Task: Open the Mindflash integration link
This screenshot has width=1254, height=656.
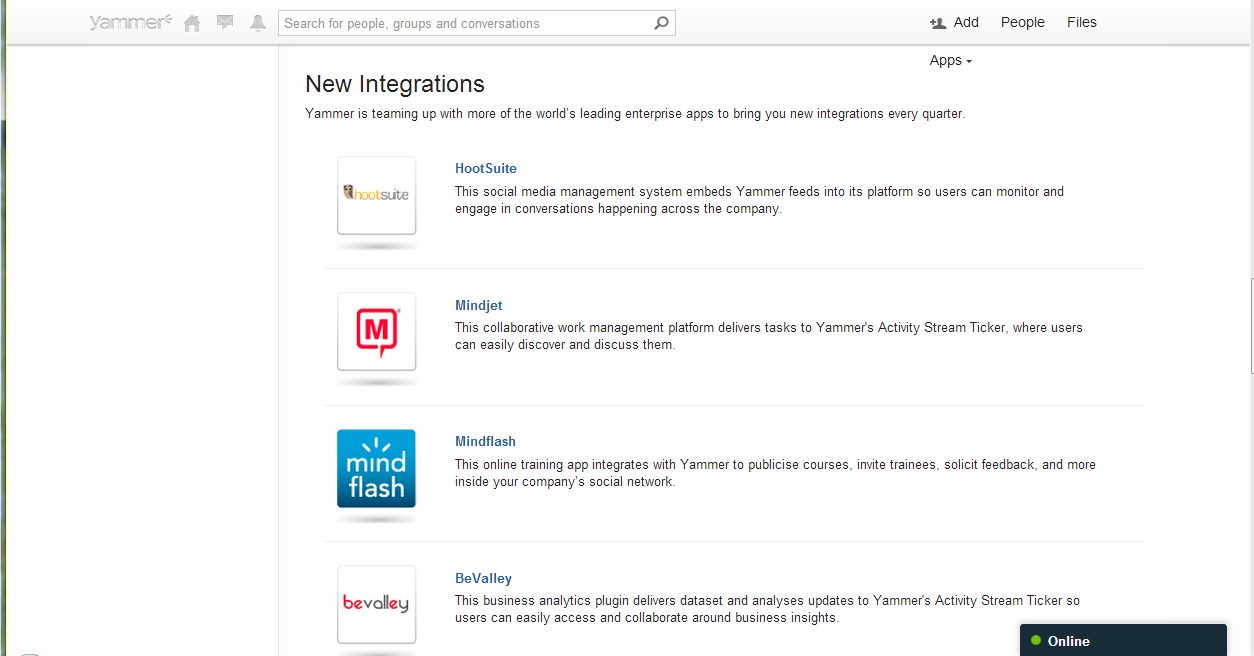Action: (485, 441)
